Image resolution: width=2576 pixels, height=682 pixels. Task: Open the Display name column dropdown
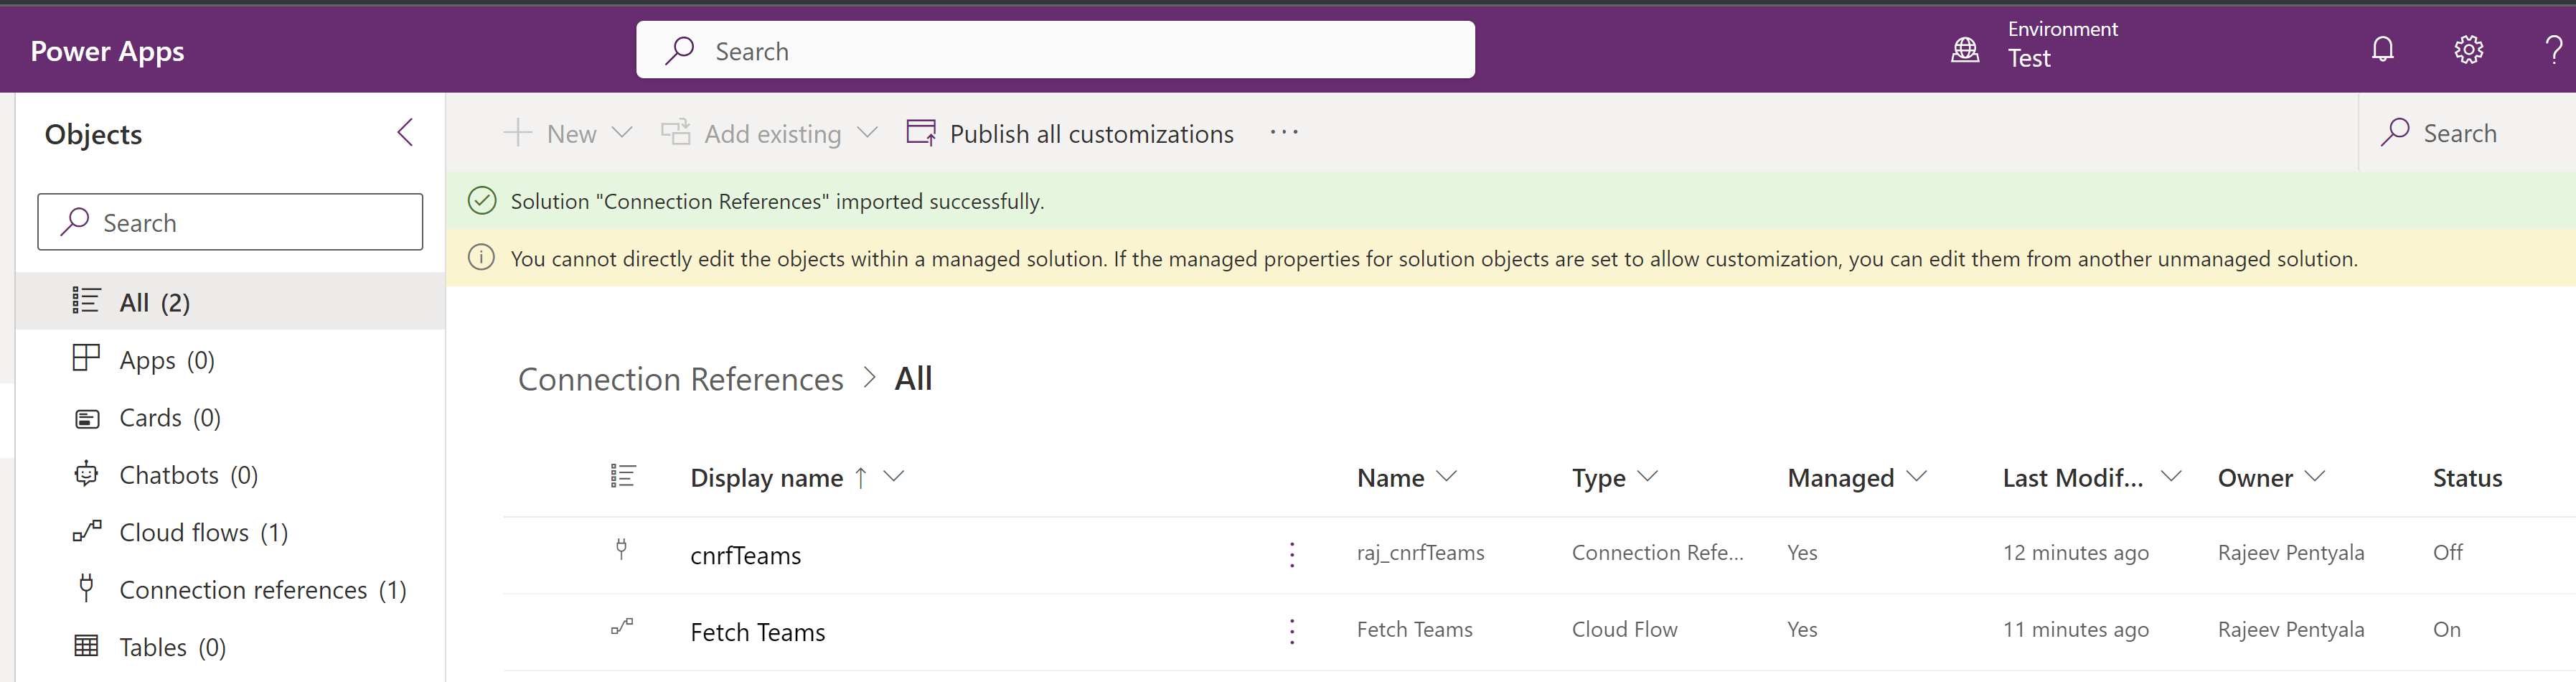pos(894,477)
